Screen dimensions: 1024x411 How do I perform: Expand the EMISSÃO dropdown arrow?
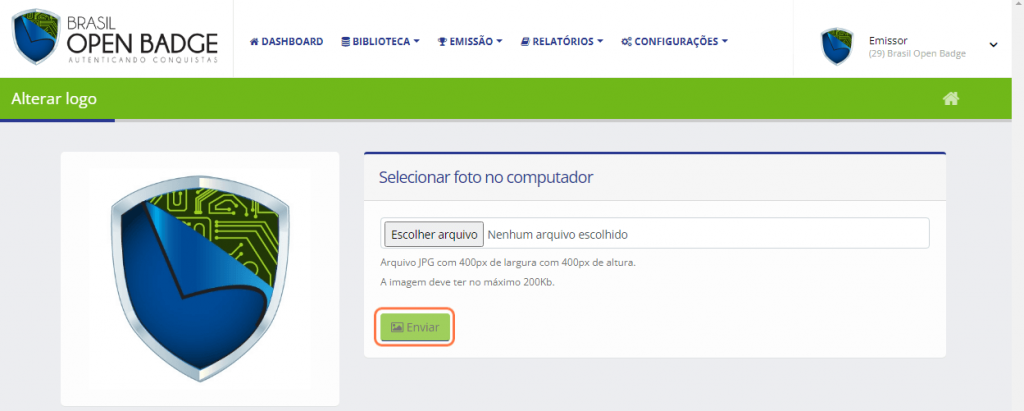[500, 41]
